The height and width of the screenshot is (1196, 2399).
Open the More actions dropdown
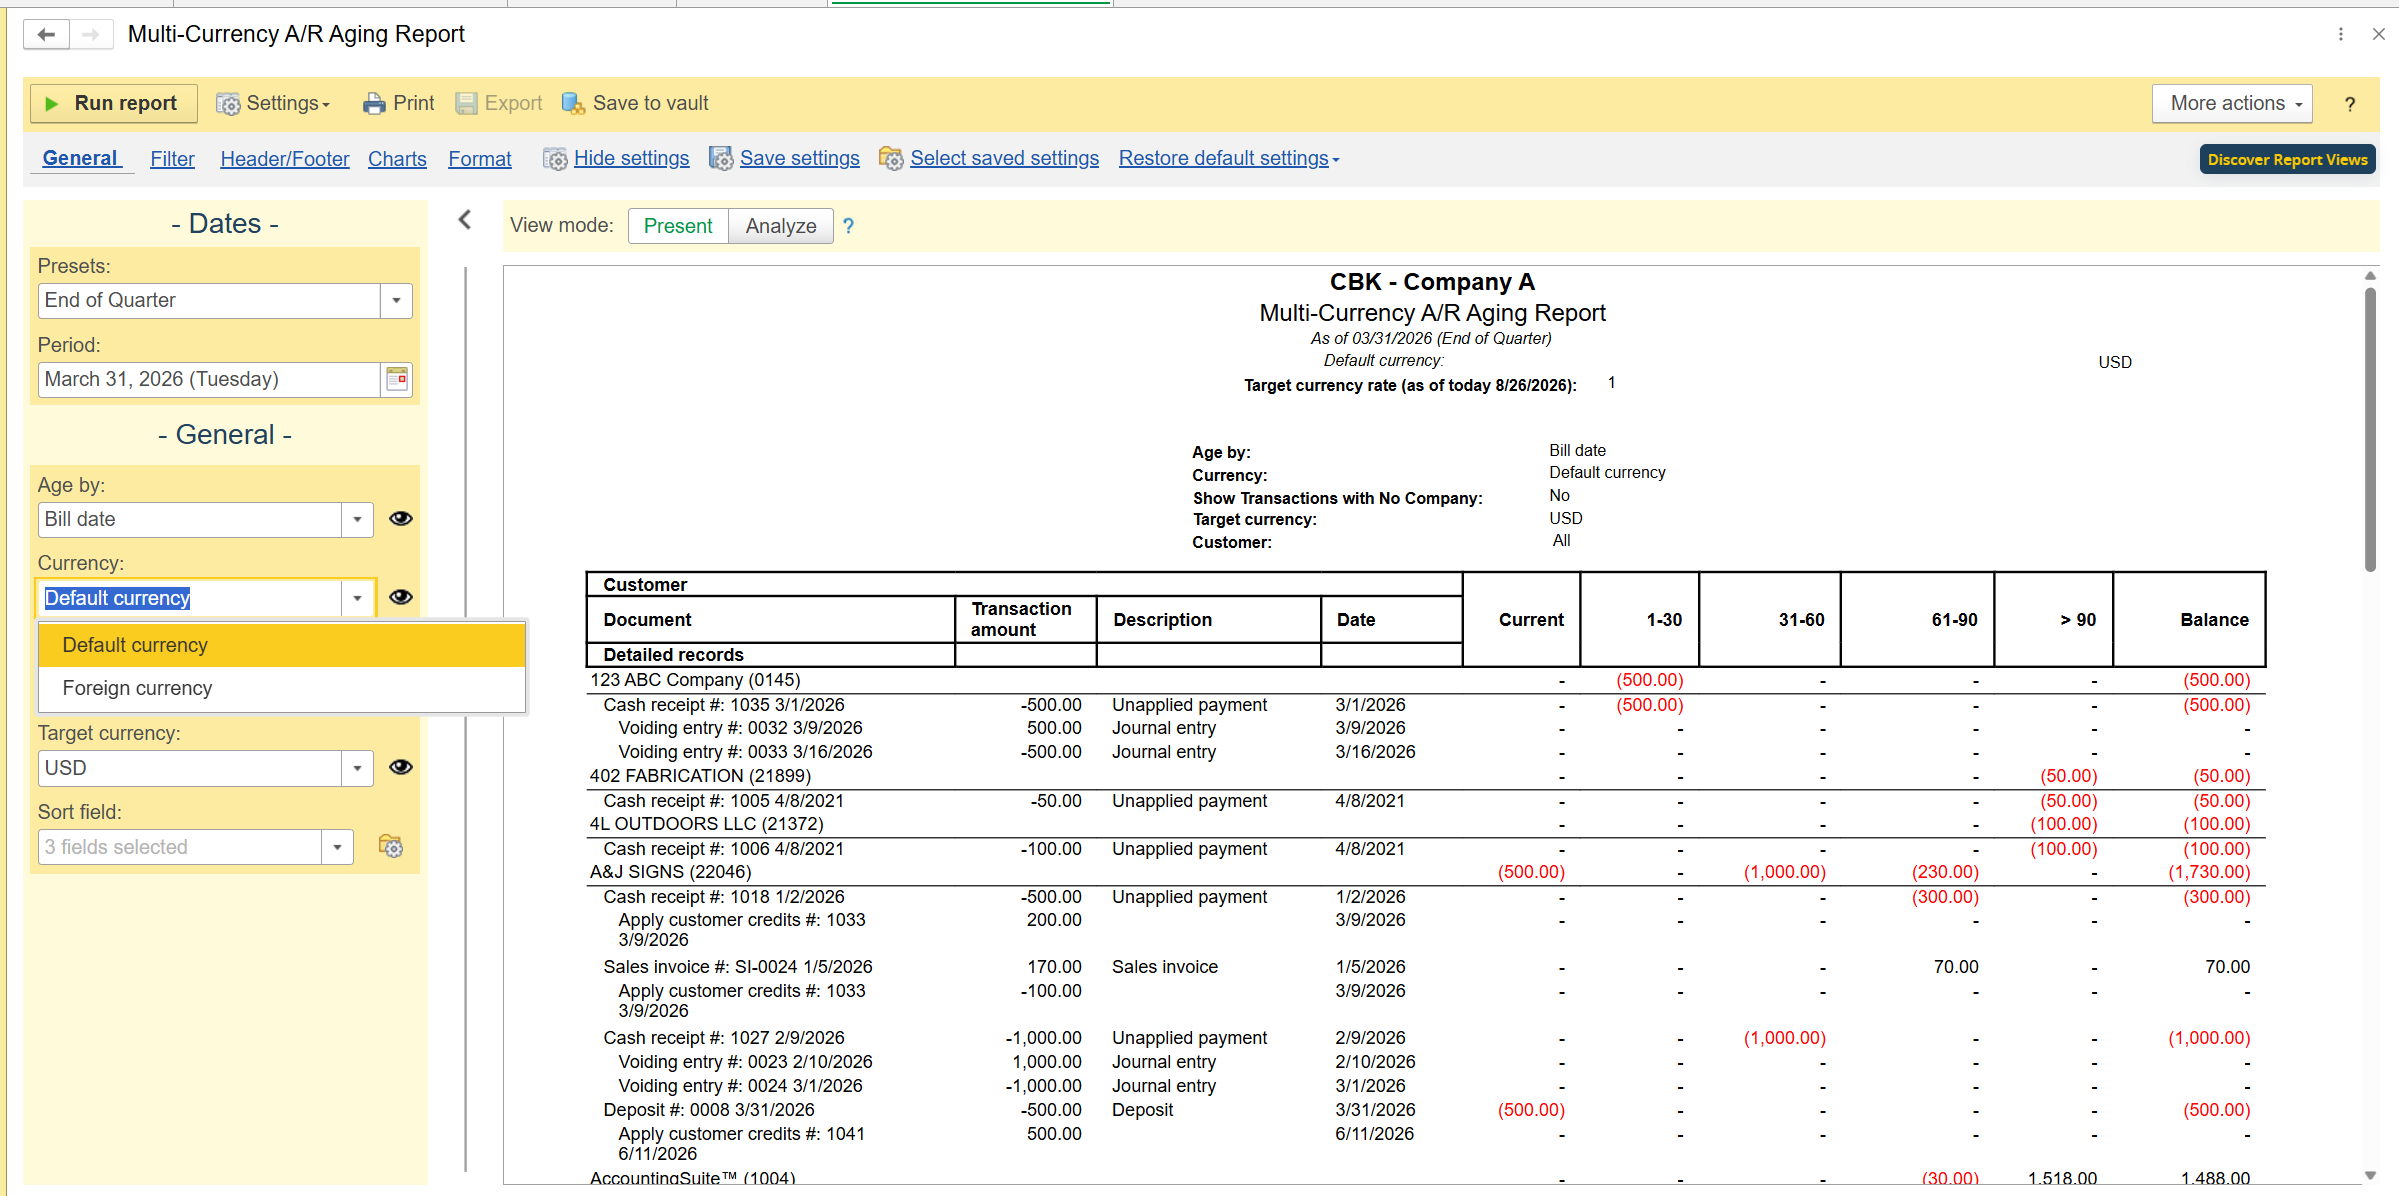coord(2232,103)
